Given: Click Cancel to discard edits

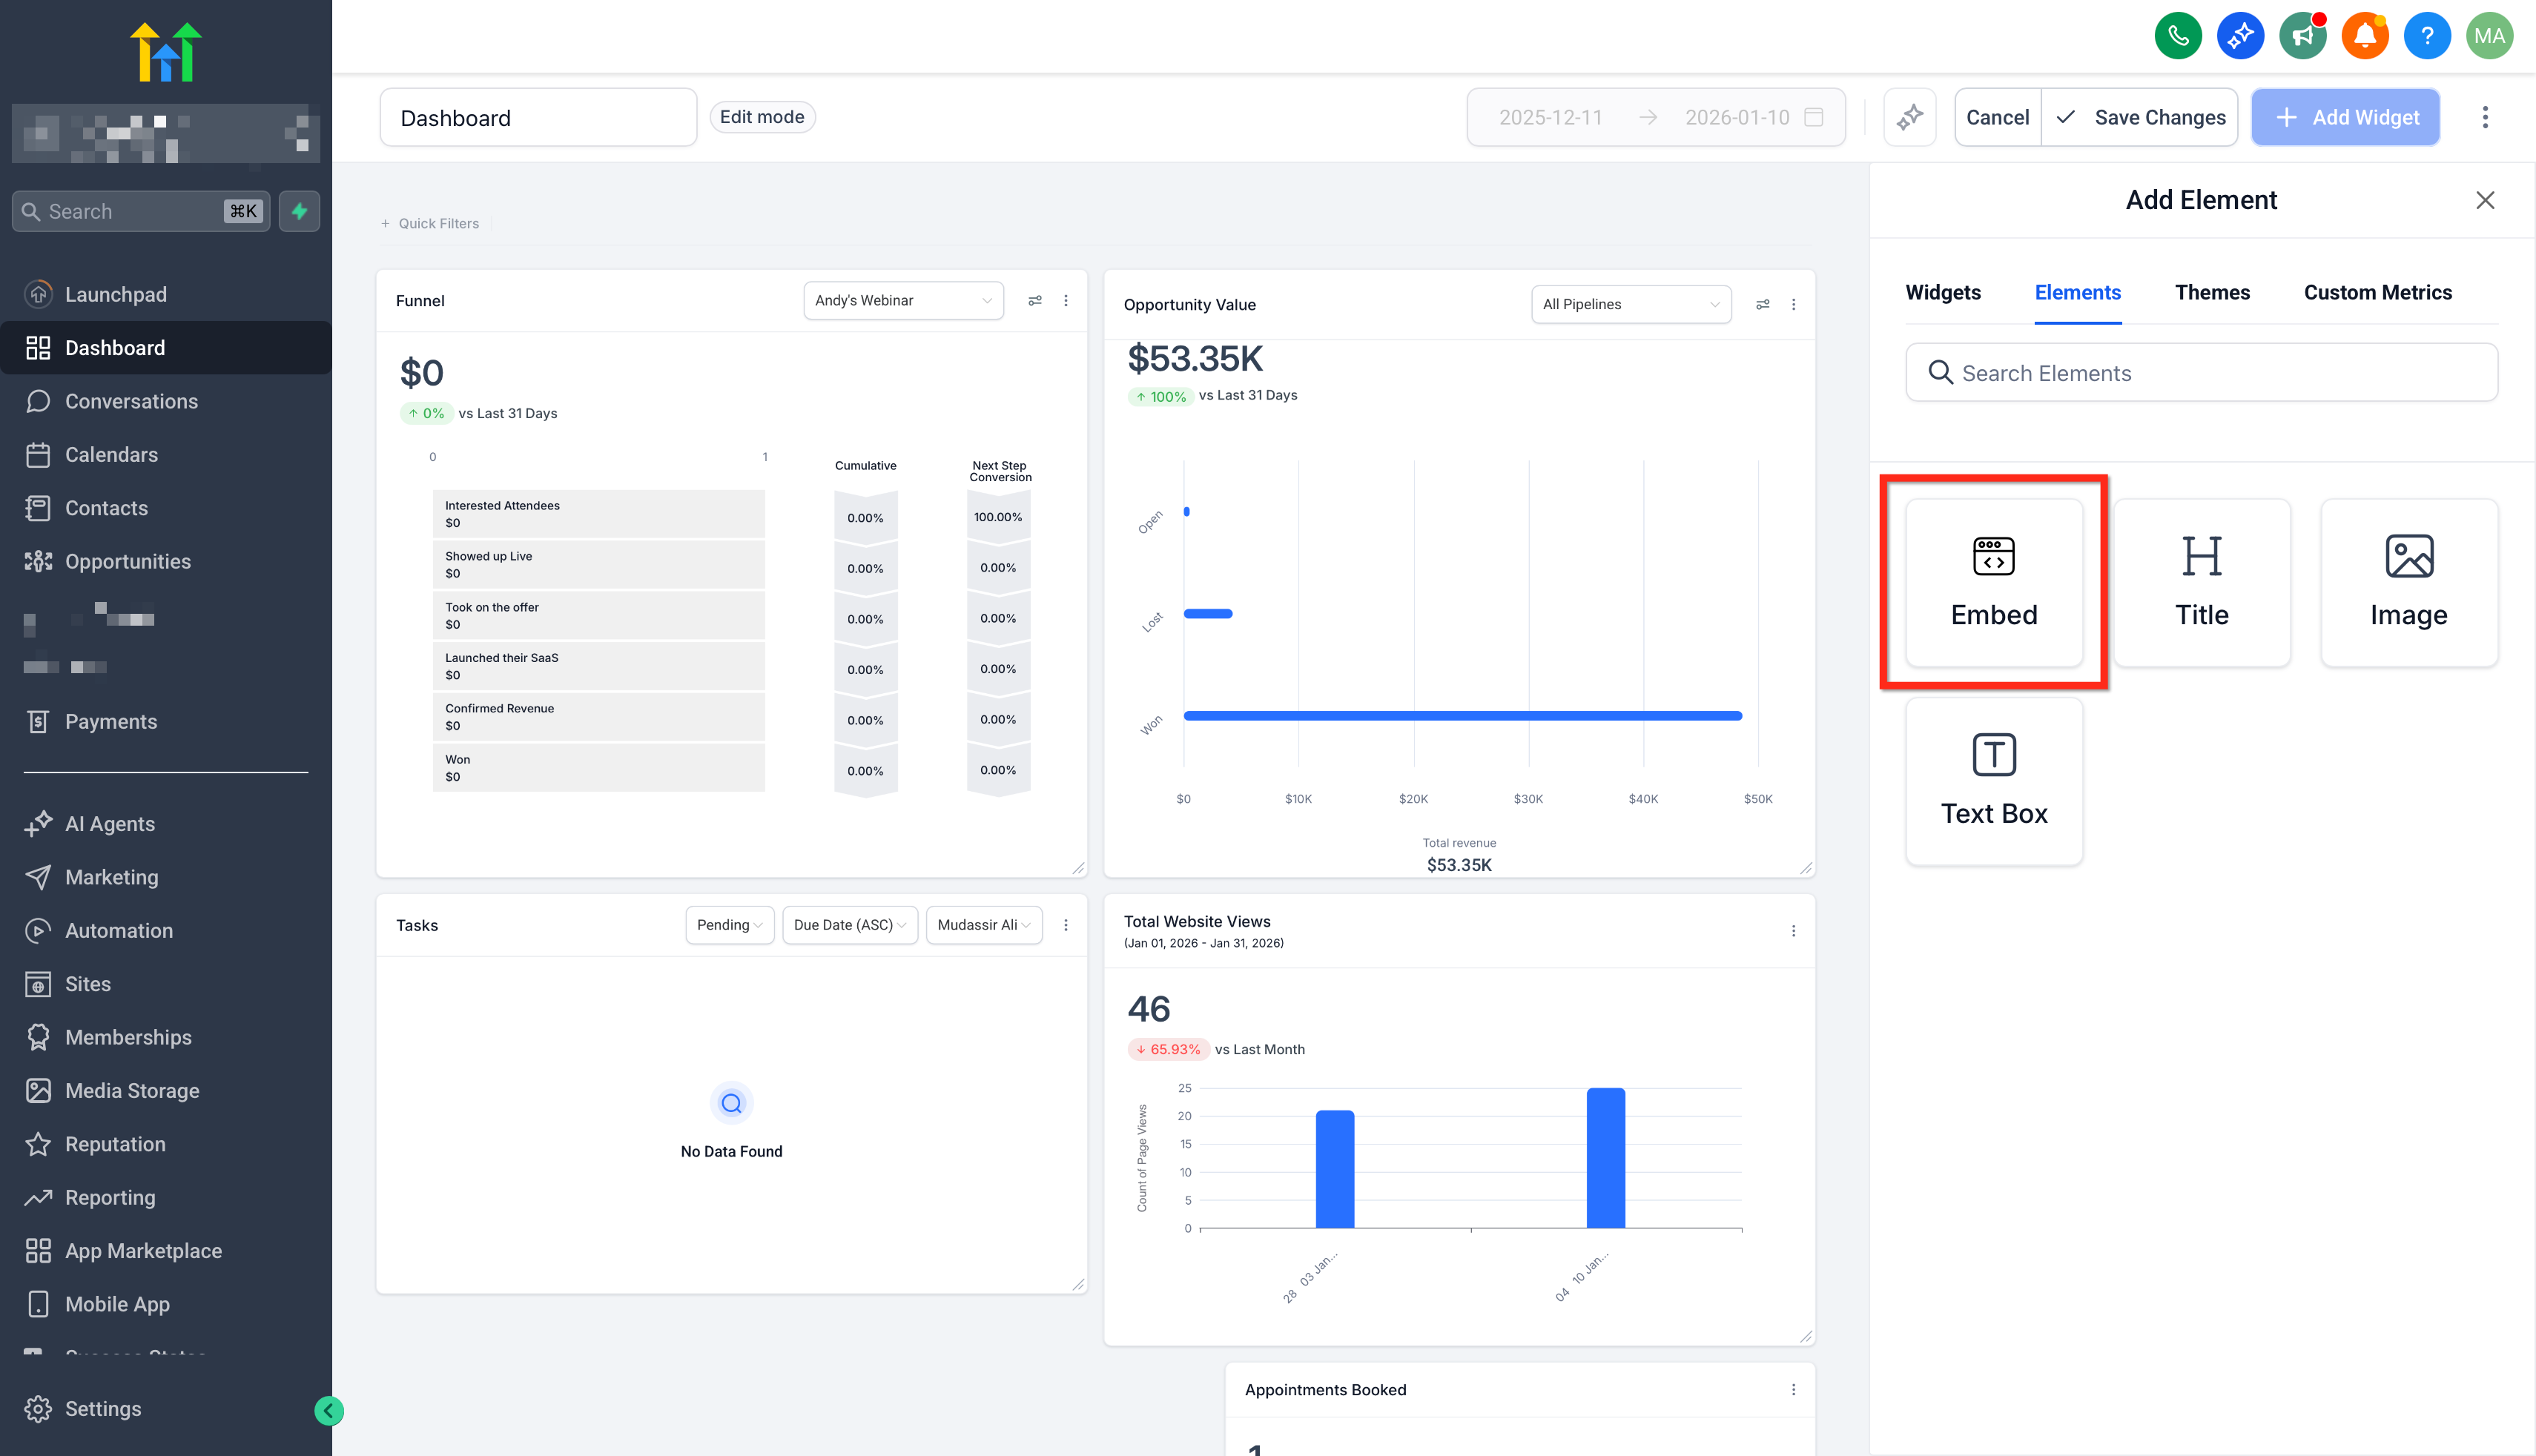Looking at the screenshot, I should pyautogui.click(x=1997, y=117).
